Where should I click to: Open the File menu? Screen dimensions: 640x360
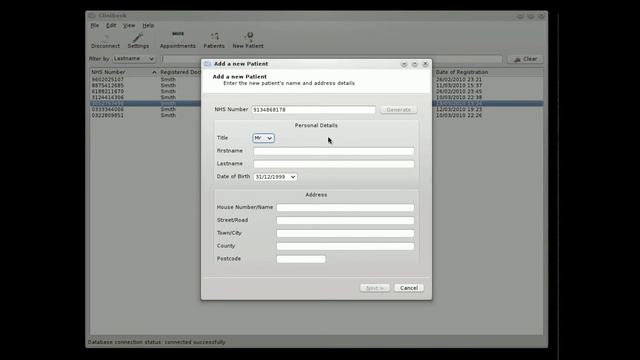tap(95, 25)
